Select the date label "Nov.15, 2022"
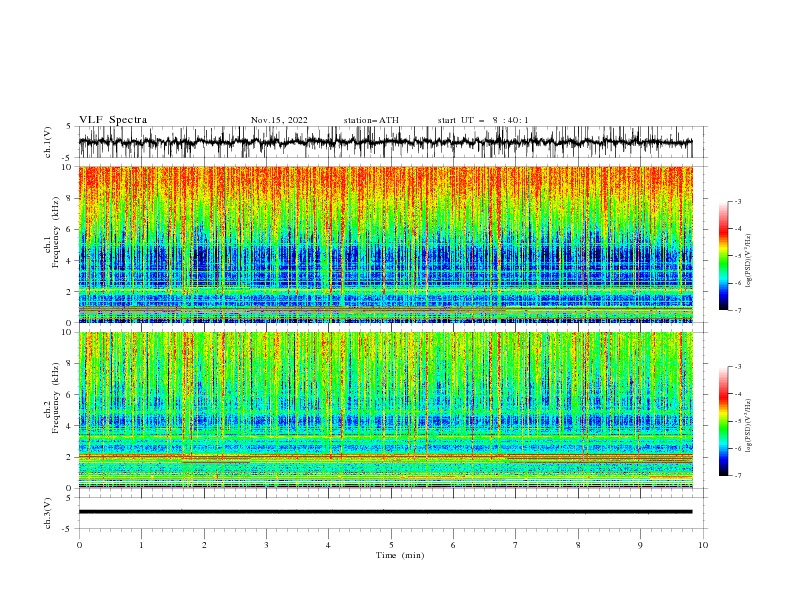Viewport: 792px width, 612px height. click(279, 120)
